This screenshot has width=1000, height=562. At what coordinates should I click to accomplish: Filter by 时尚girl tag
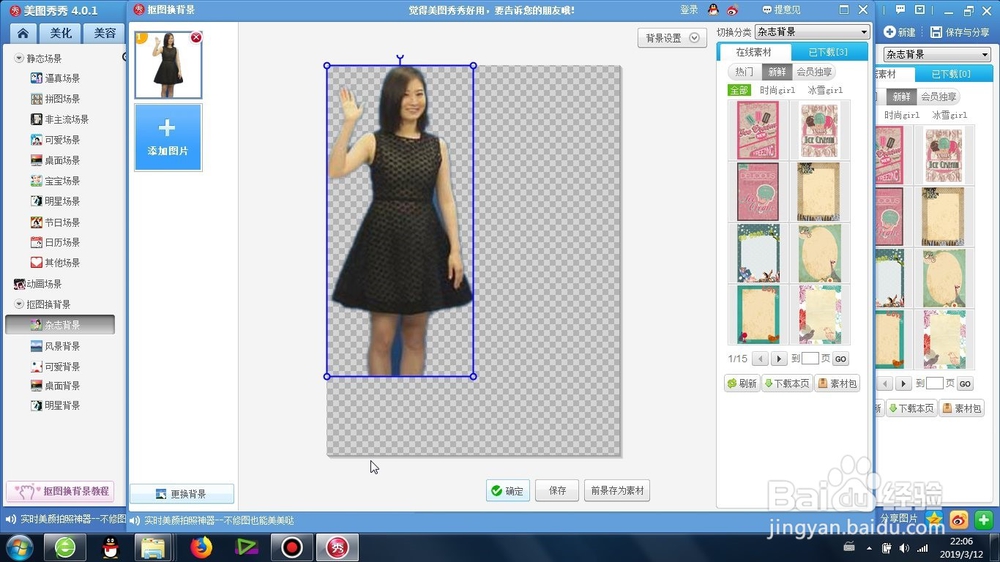(777, 90)
